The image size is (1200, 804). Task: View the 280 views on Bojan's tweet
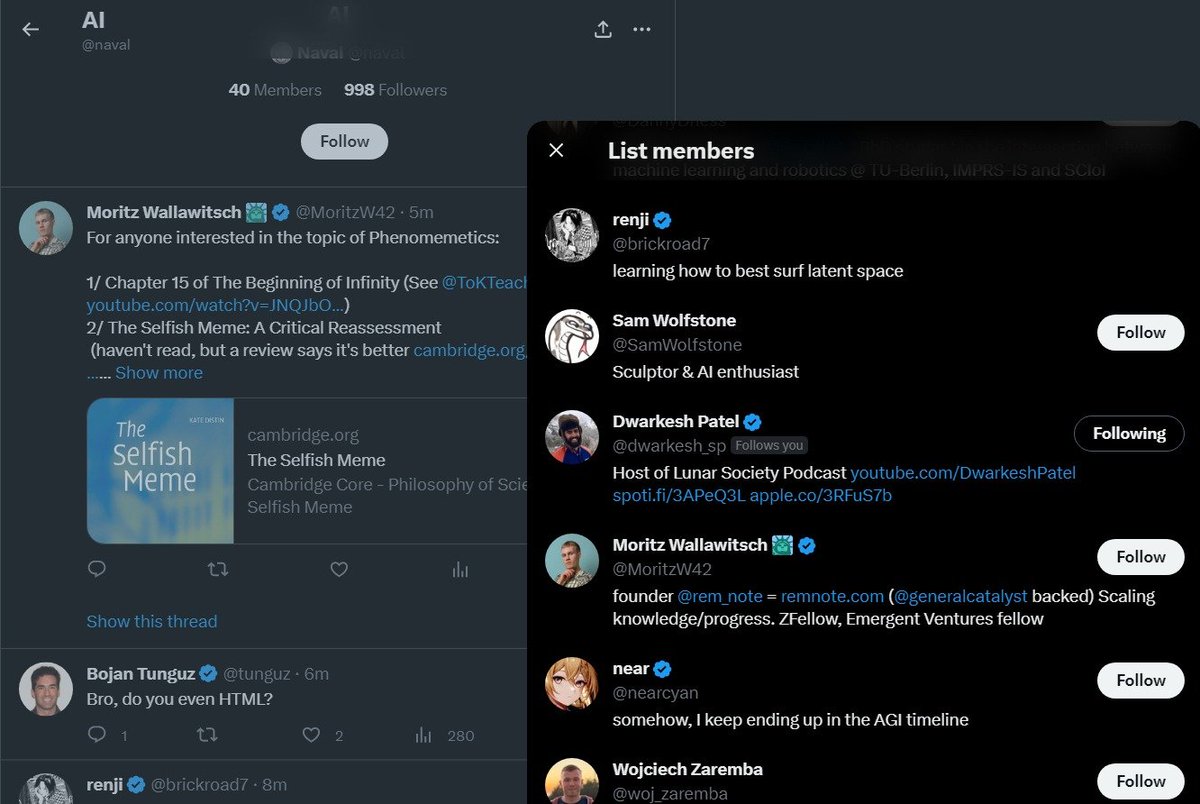pyautogui.click(x=445, y=735)
